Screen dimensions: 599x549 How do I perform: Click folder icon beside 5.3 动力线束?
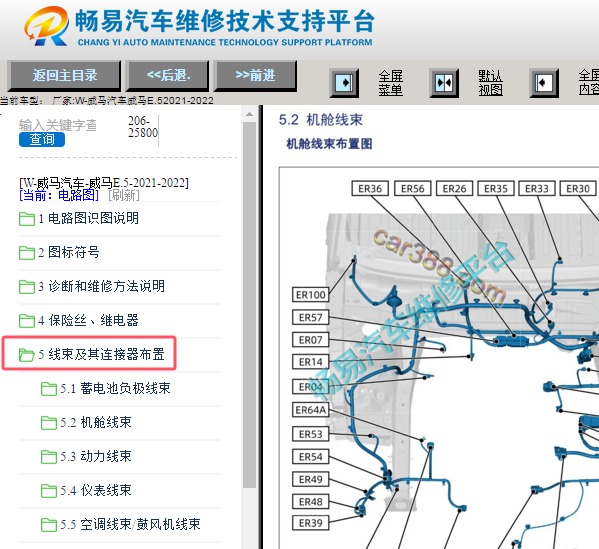49,457
